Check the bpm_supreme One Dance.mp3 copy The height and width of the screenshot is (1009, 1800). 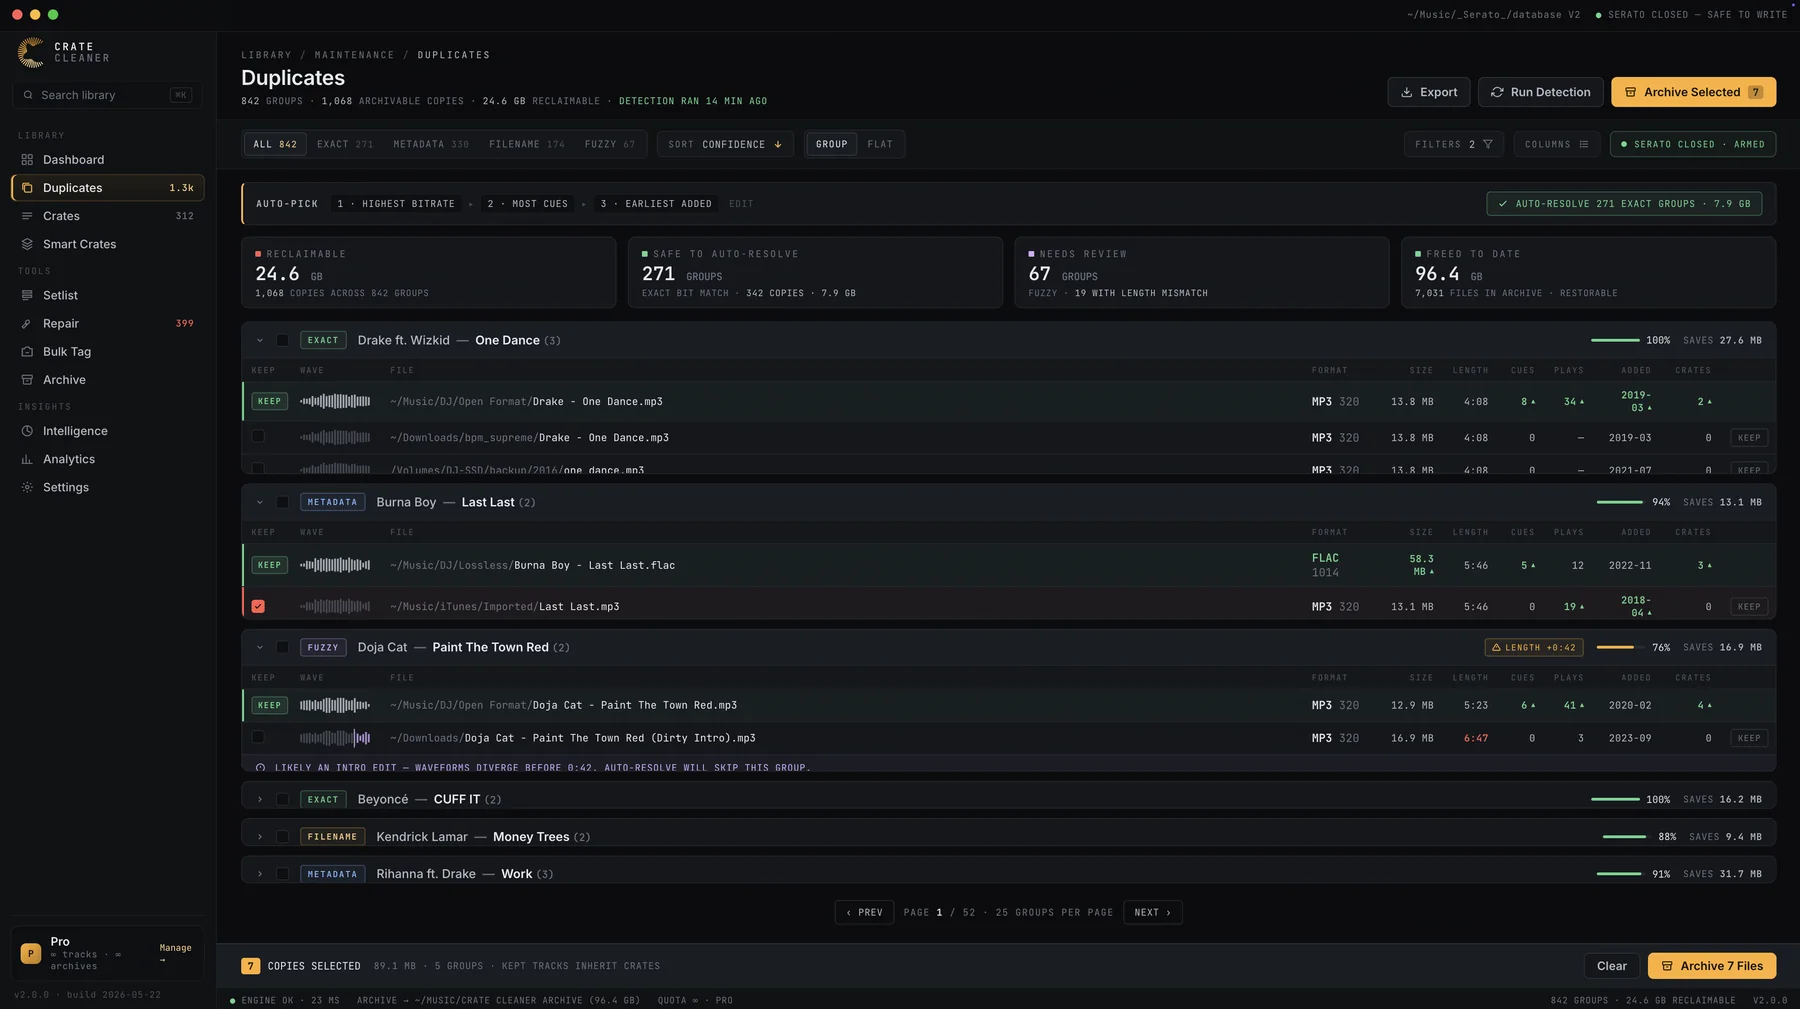click(x=258, y=436)
